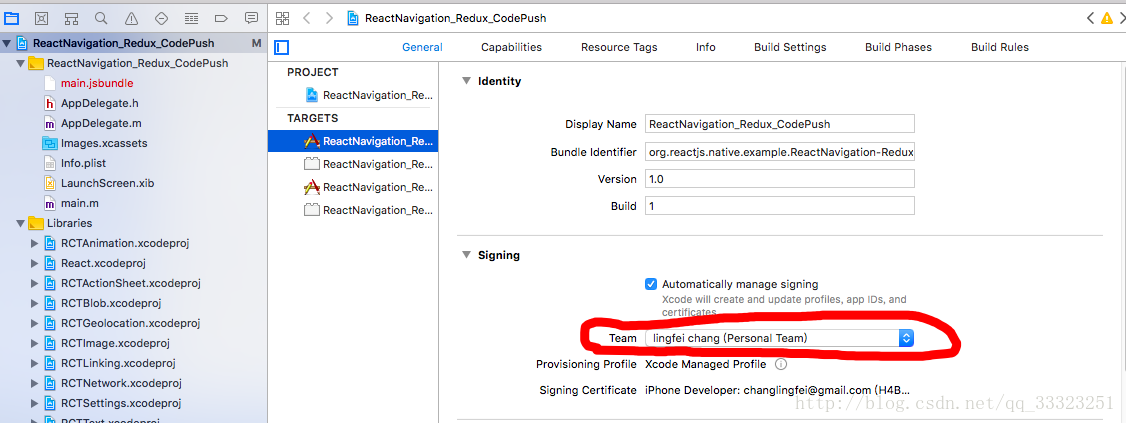Switch to the Capabilities tab
This screenshot has width=1126, height=423.
coord(511,47)
